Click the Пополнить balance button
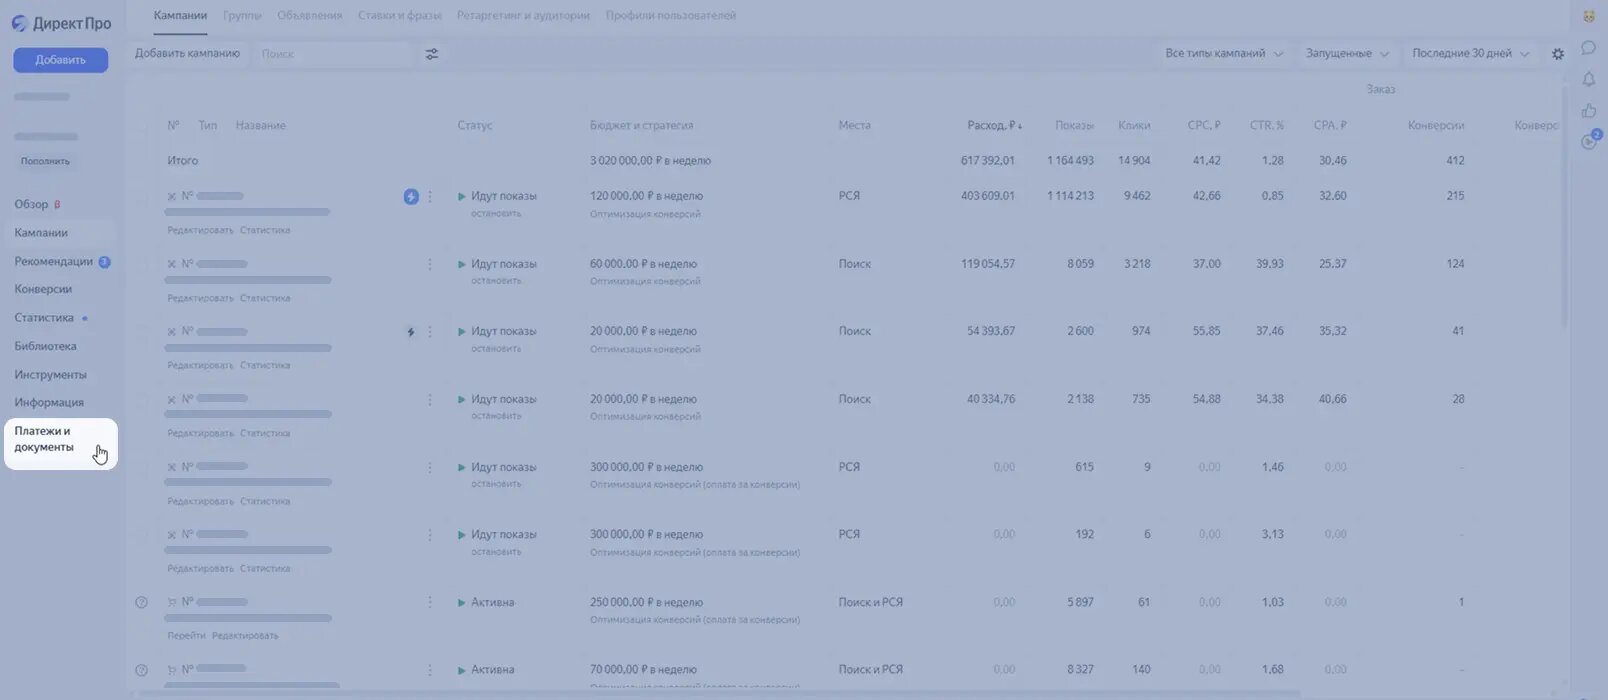This screenshot has height=700, width=1608. (x=45, y=161)
